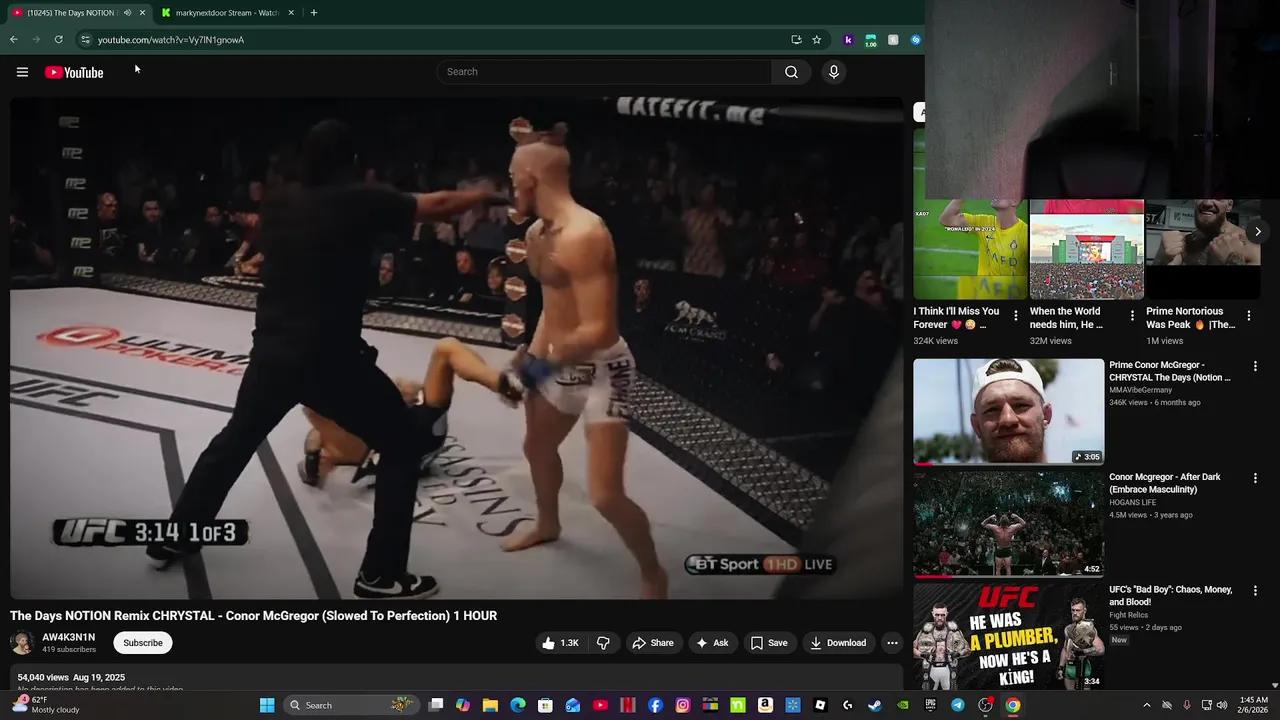The width and height of the screenshot is (1280, 720).
Task: Open Amazon from taskbar
Action: pos(765,705)
